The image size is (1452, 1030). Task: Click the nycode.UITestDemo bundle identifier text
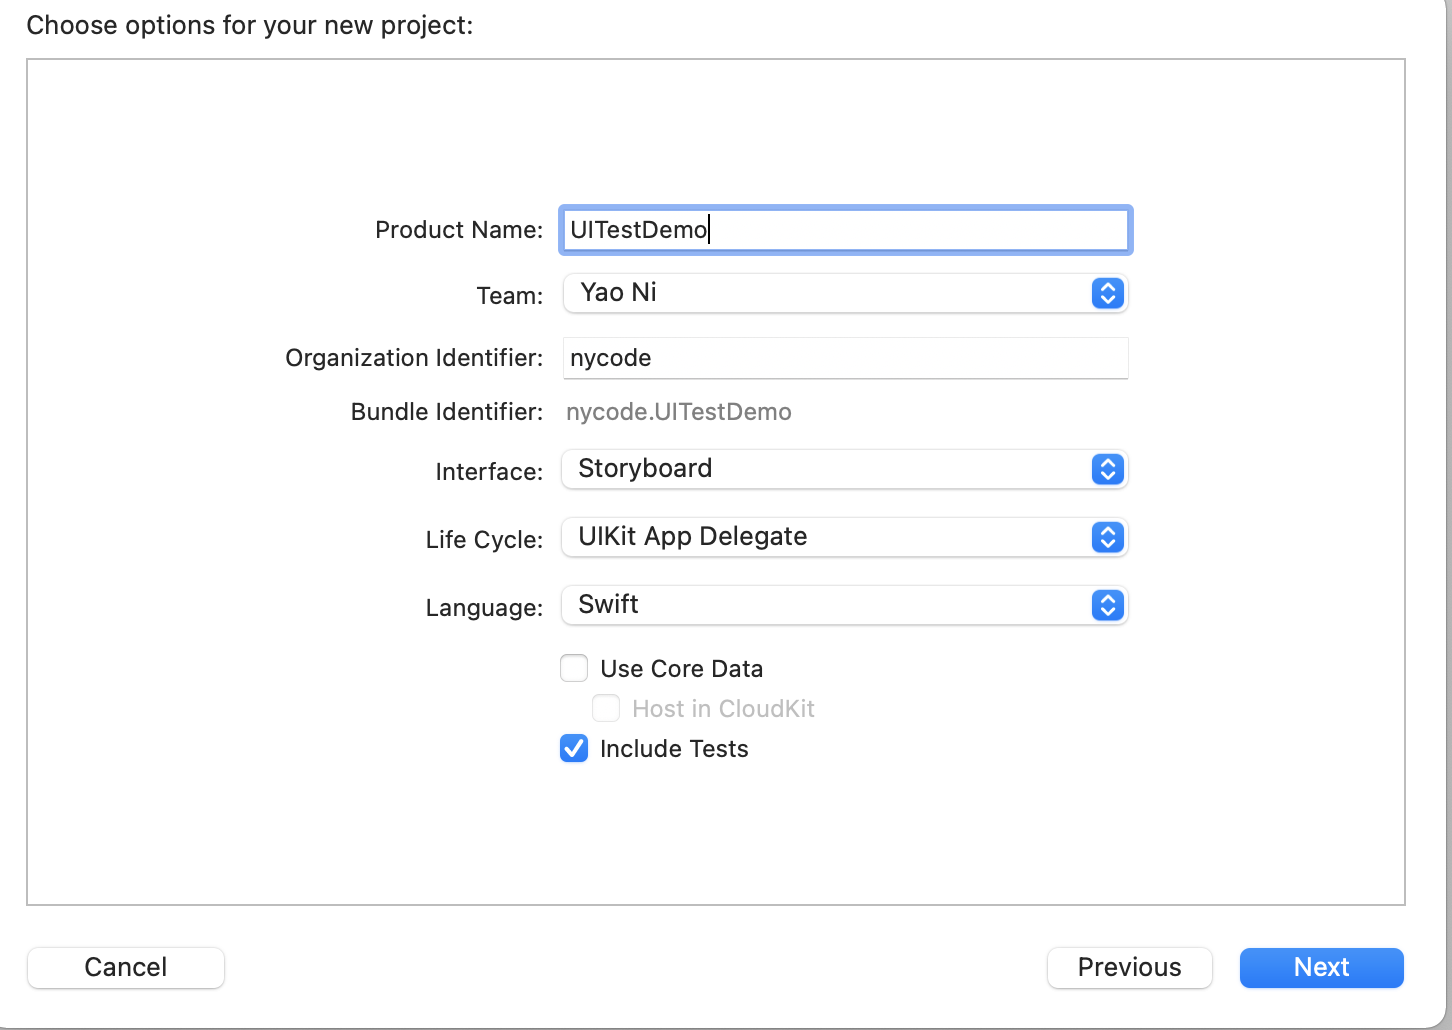[679, 412]
